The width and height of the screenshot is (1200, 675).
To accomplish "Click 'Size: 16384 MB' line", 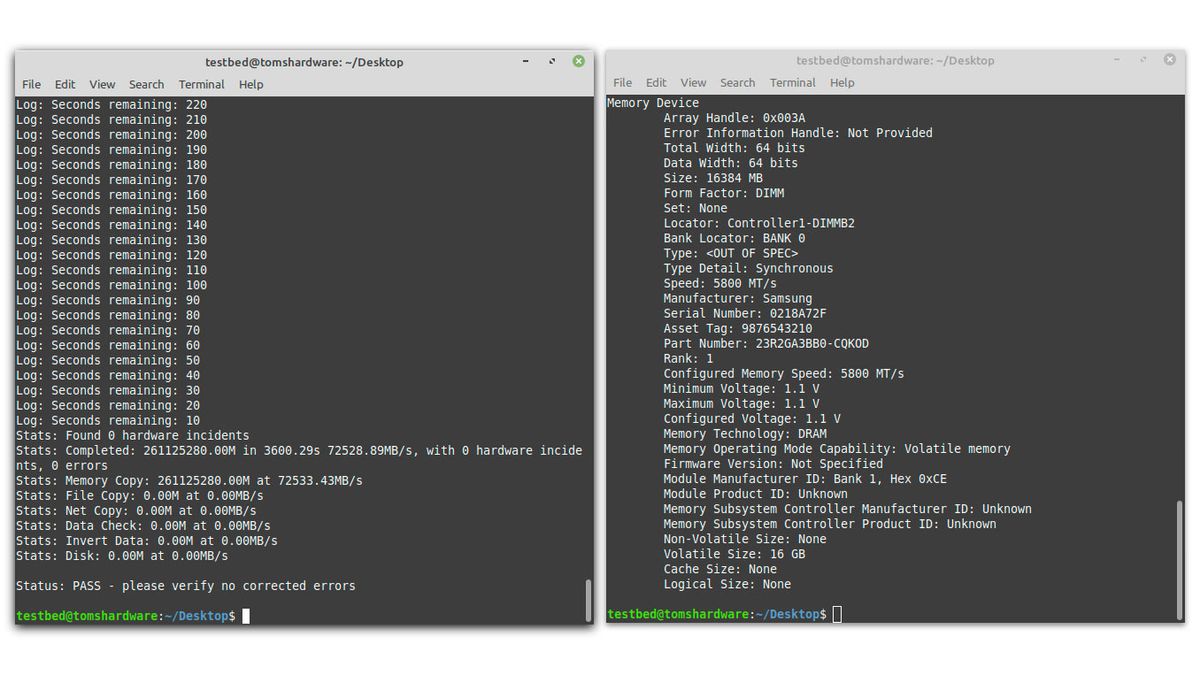I will point(713,178).
